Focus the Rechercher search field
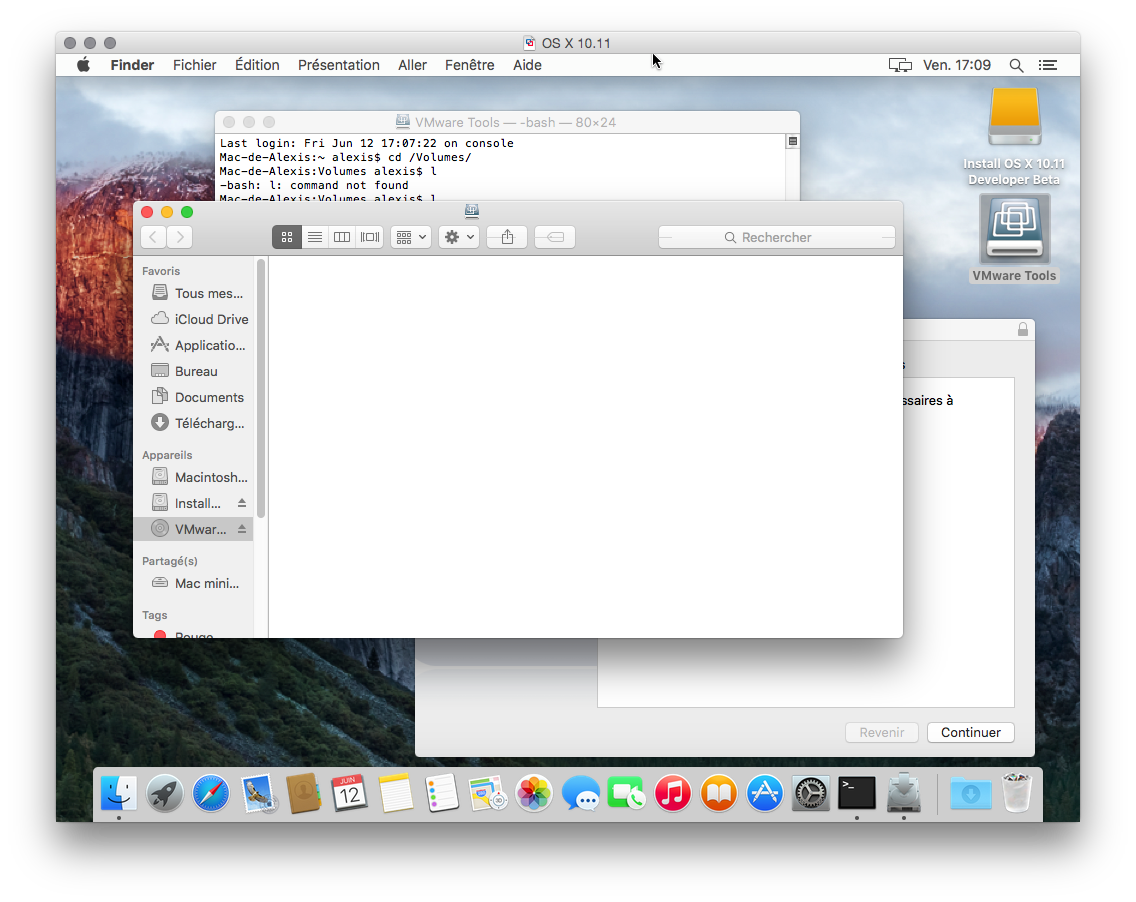Image resolution: width=1136 pixels, height=902 pixels. (777, 238)
